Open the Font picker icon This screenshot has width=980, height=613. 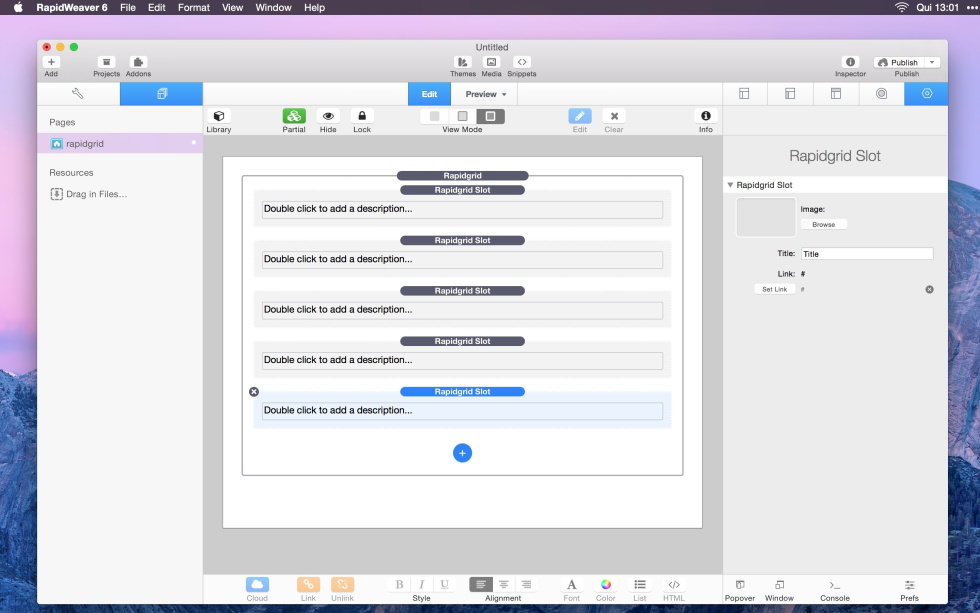[571, 585]
